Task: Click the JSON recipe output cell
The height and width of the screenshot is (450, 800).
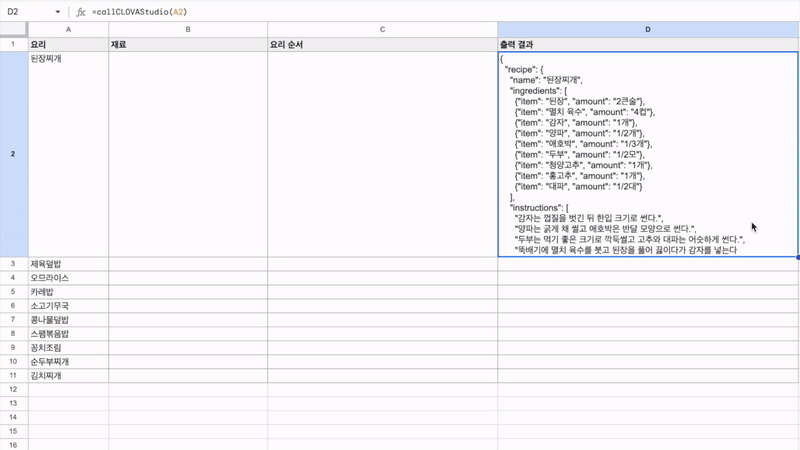Action: [x=648, y=154]
